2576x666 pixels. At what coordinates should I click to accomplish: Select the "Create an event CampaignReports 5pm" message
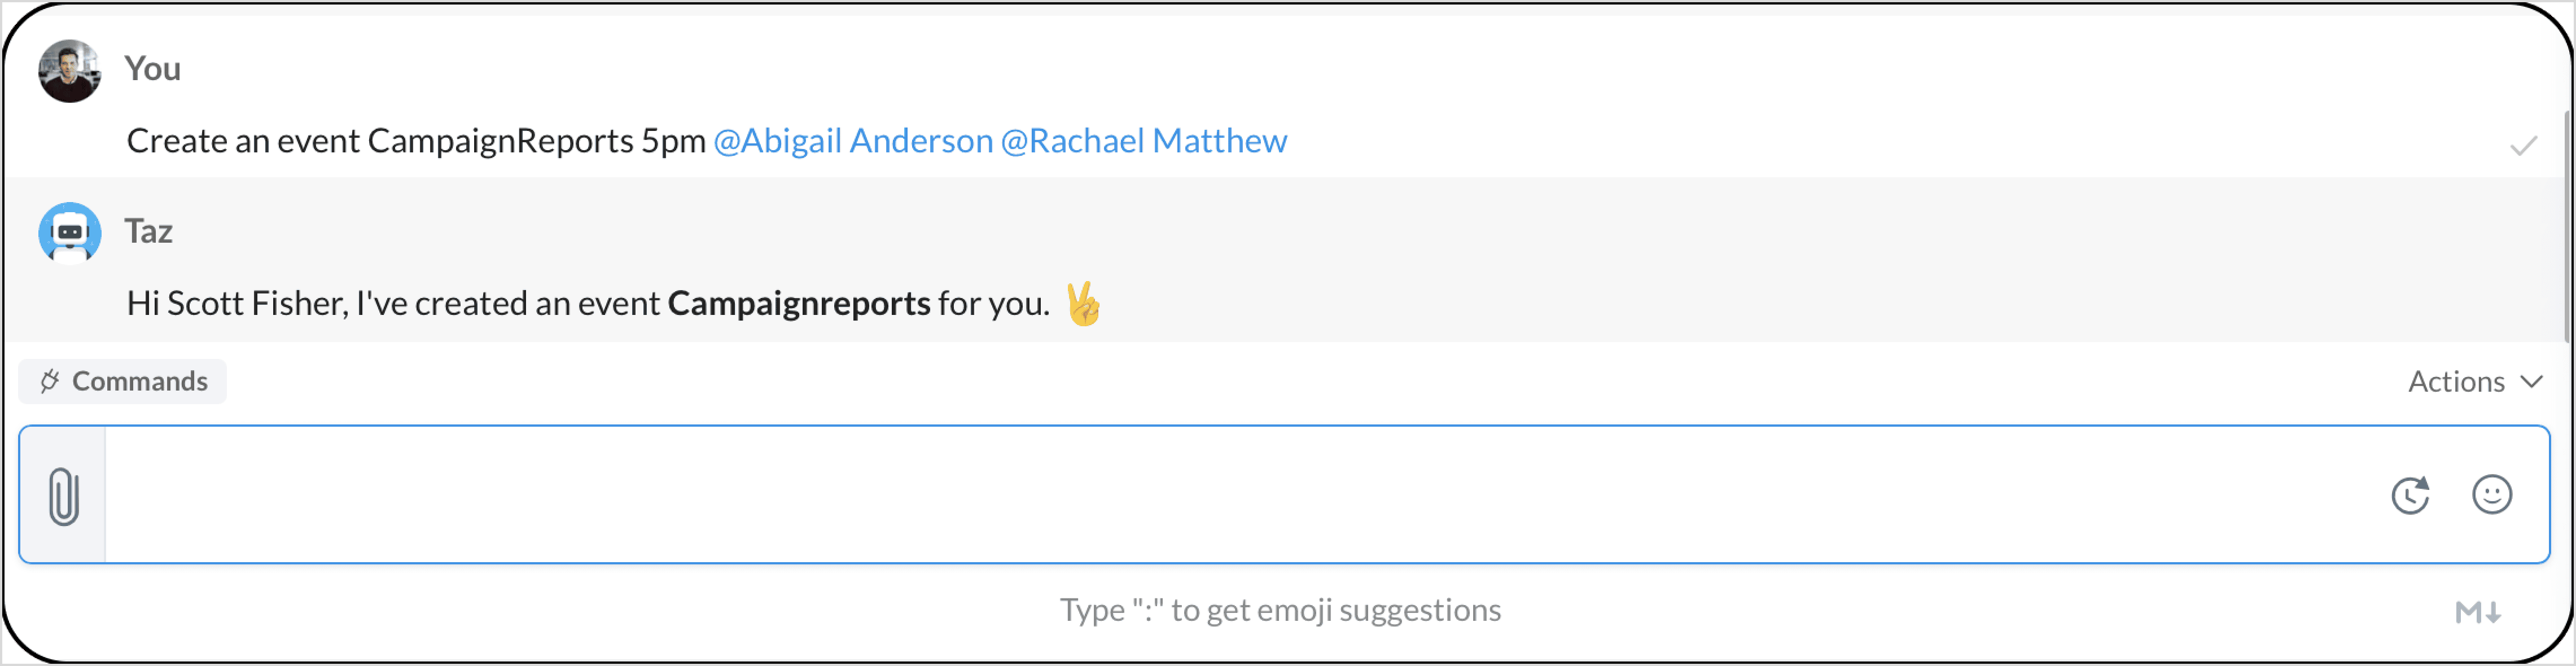(x=416, y=141)
